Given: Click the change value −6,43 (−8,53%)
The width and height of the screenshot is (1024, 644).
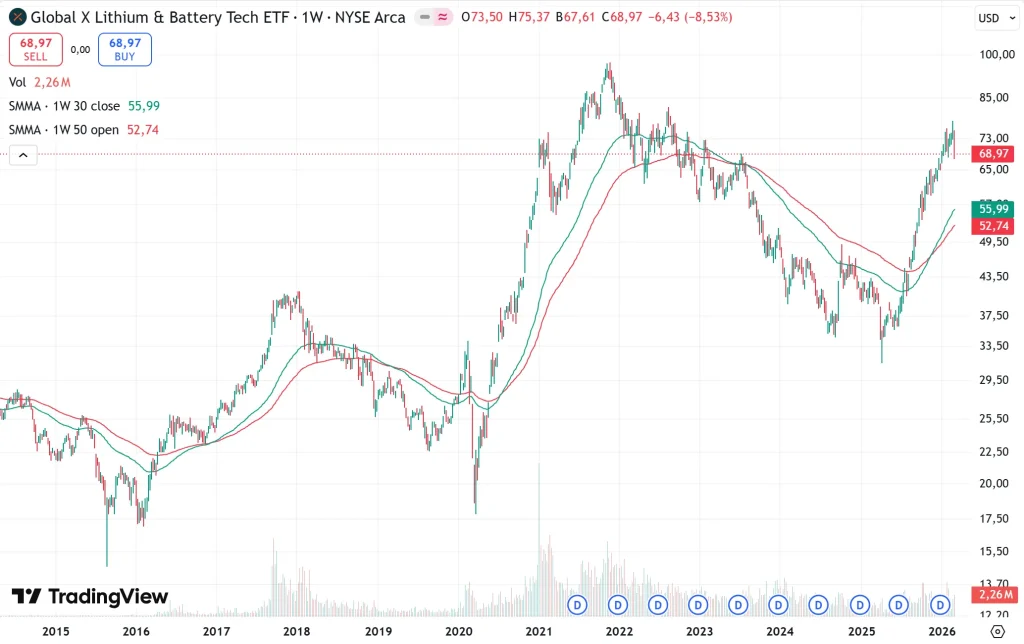Looking at the screenshot, I should (x=690, y=17).
